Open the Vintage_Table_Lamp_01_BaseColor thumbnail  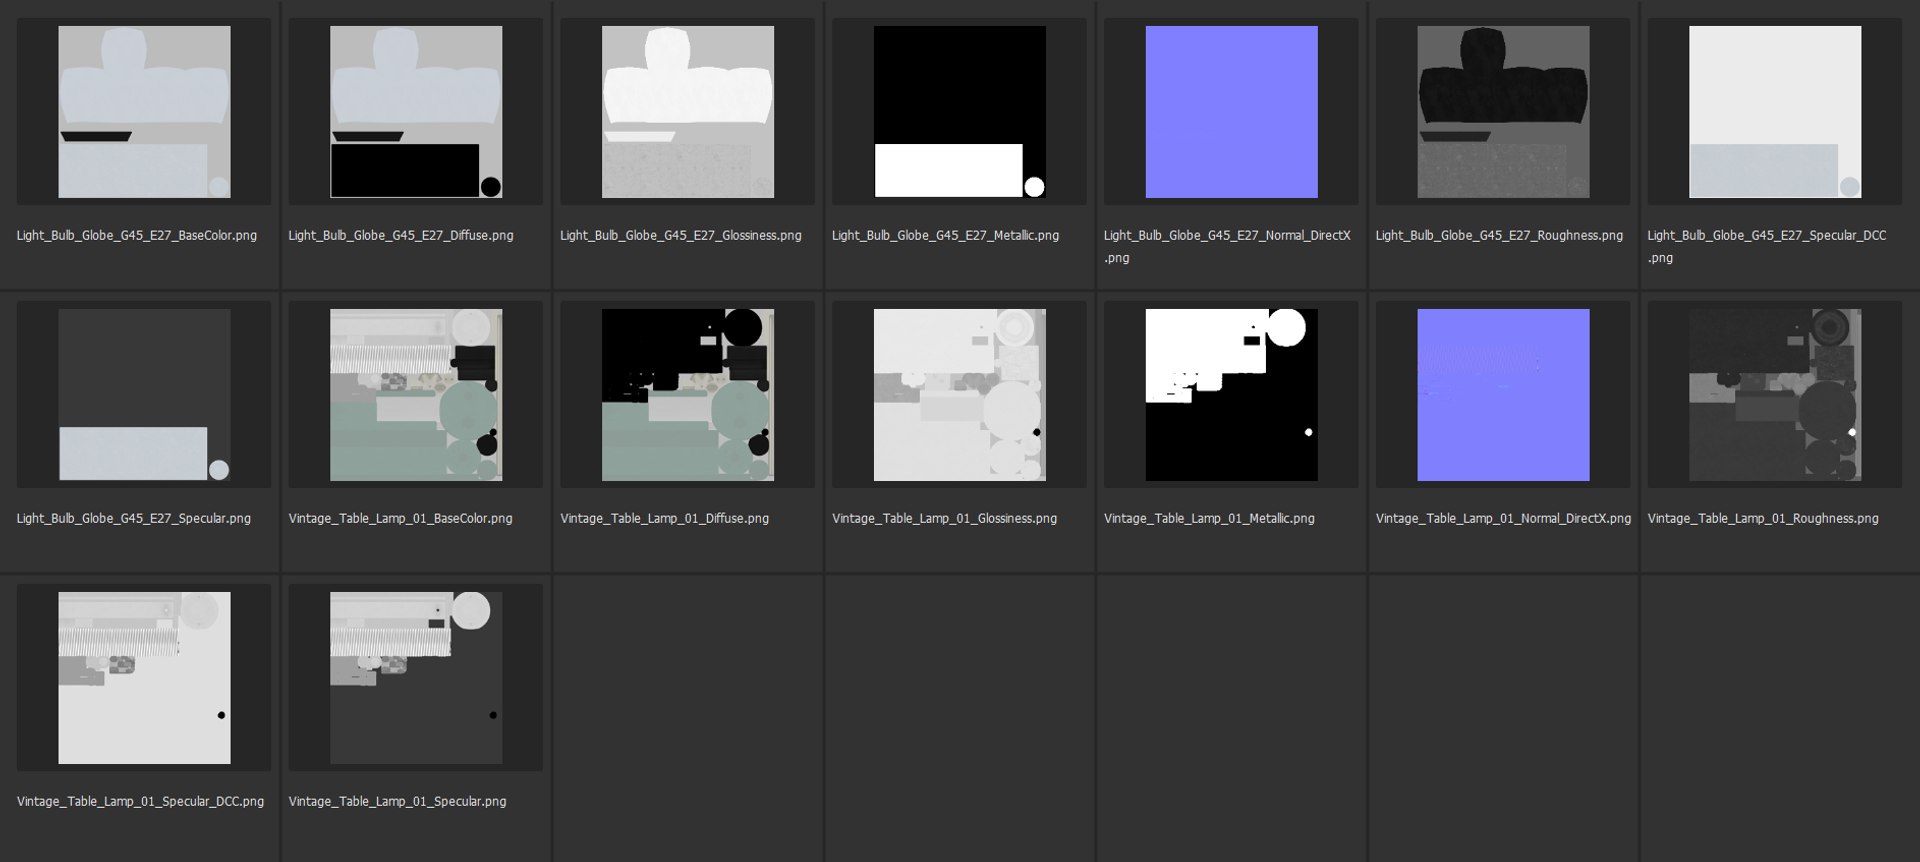tap(416, 395)
